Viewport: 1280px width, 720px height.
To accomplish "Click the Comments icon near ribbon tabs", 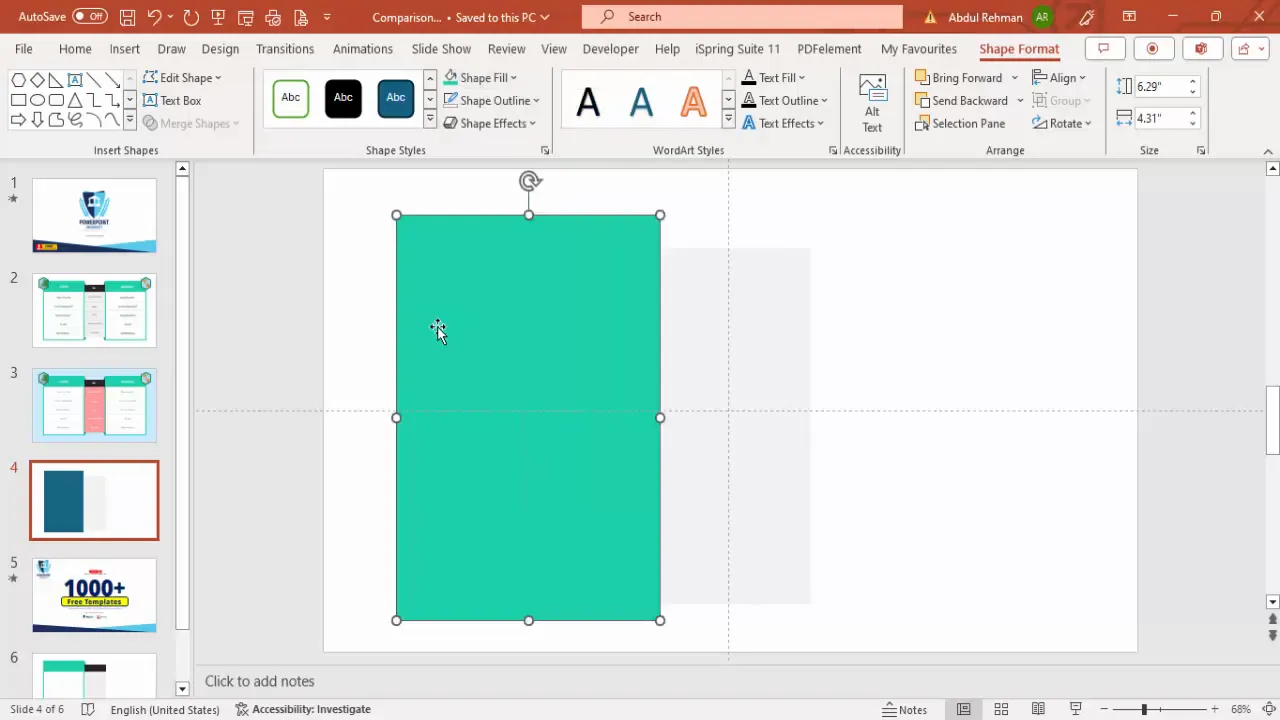I will pyautogui.click(x=1104, y=48).
